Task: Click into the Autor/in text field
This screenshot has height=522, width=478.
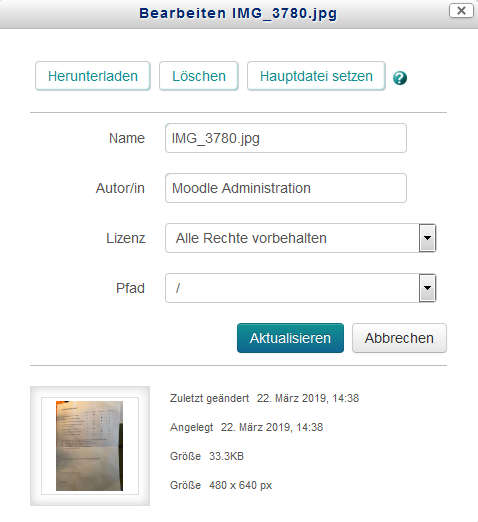Action: pos(286,188)
